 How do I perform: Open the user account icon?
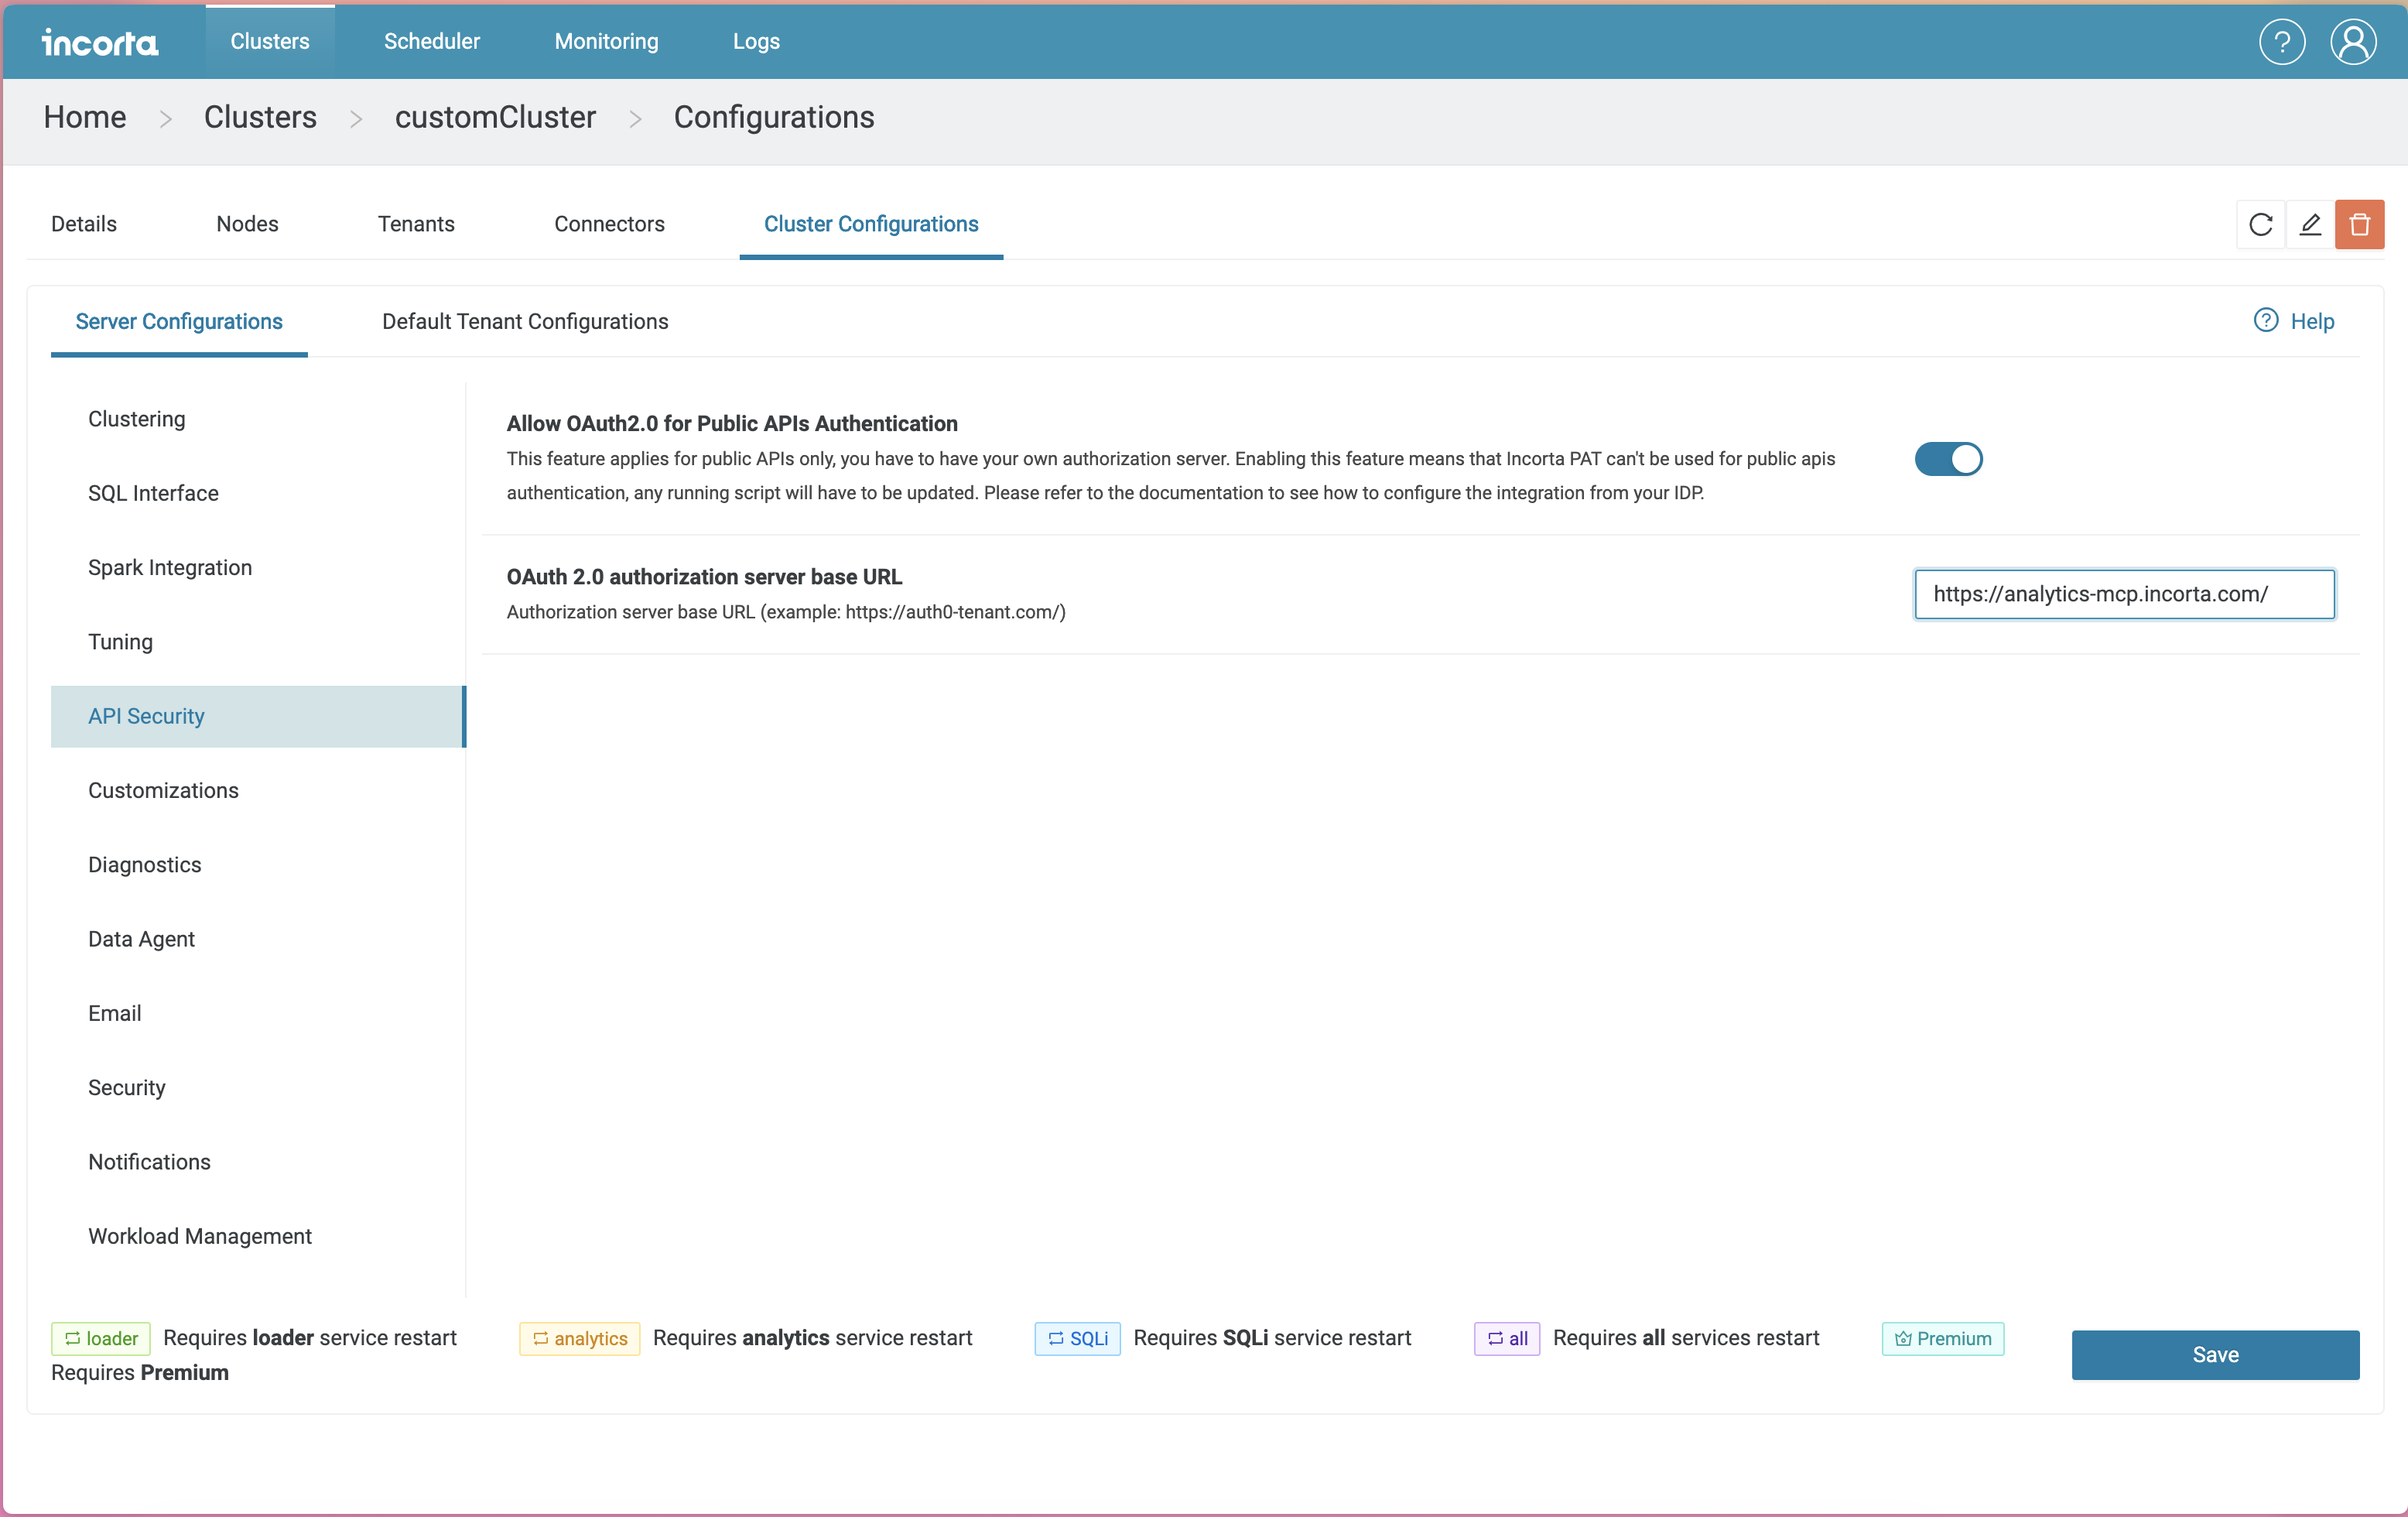pos(2352,41)
